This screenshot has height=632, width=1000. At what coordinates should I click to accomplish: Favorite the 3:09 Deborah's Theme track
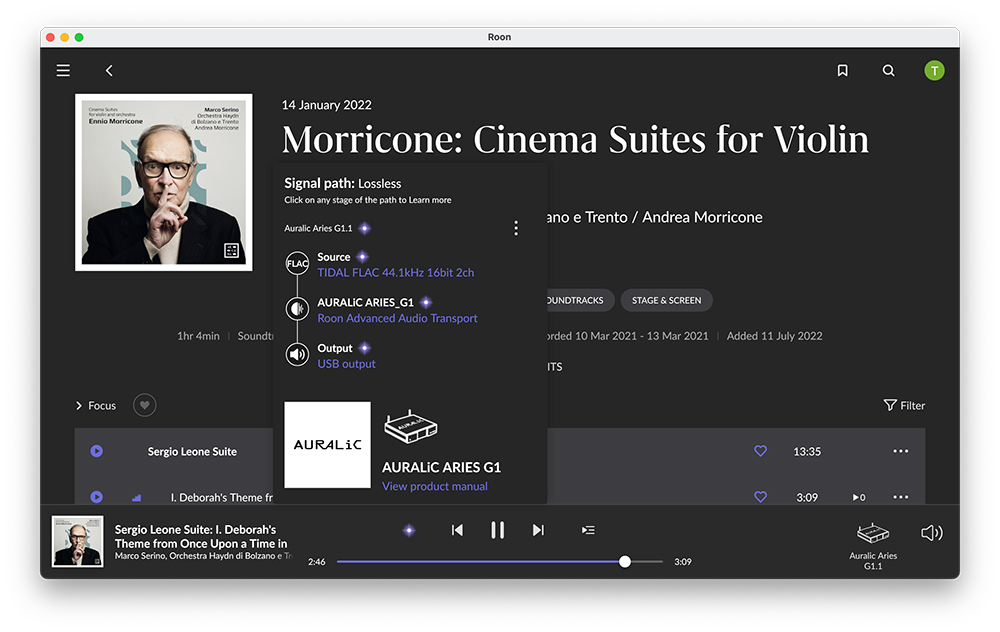tap(760, 497)
